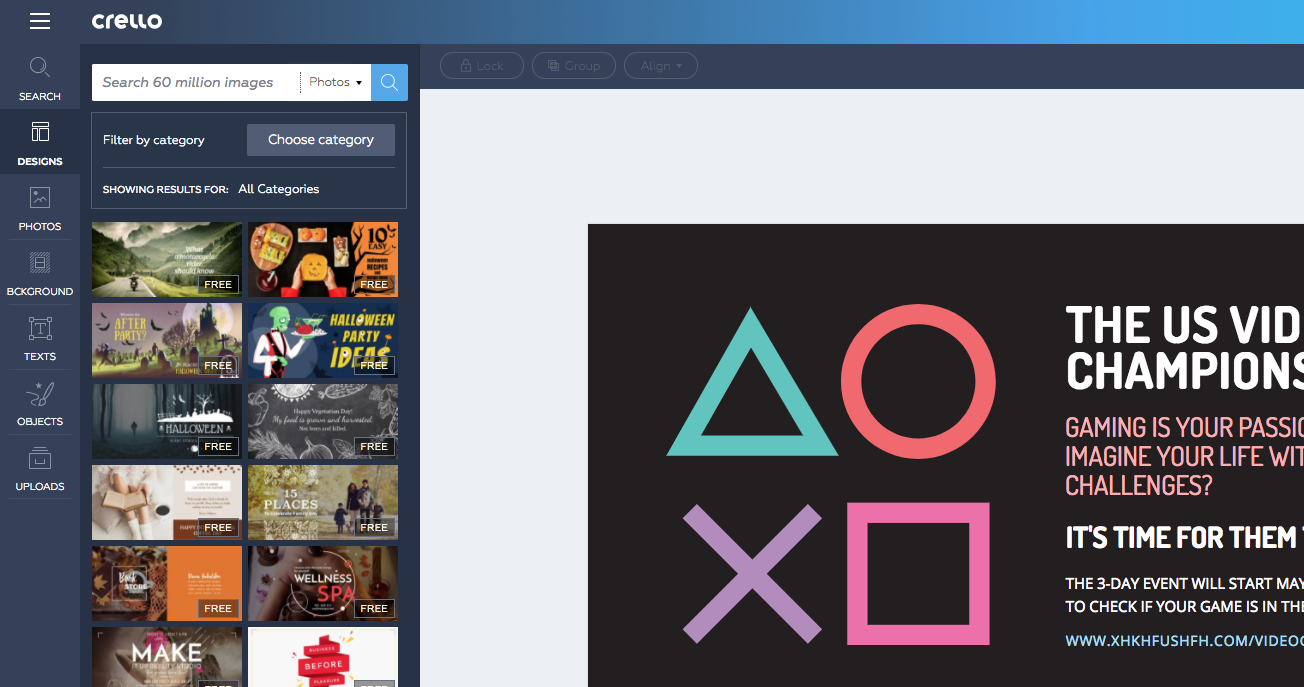
Task: Click the 'GAMING IS YOUR PASSIO' pink text
Action: point(1185,428)
